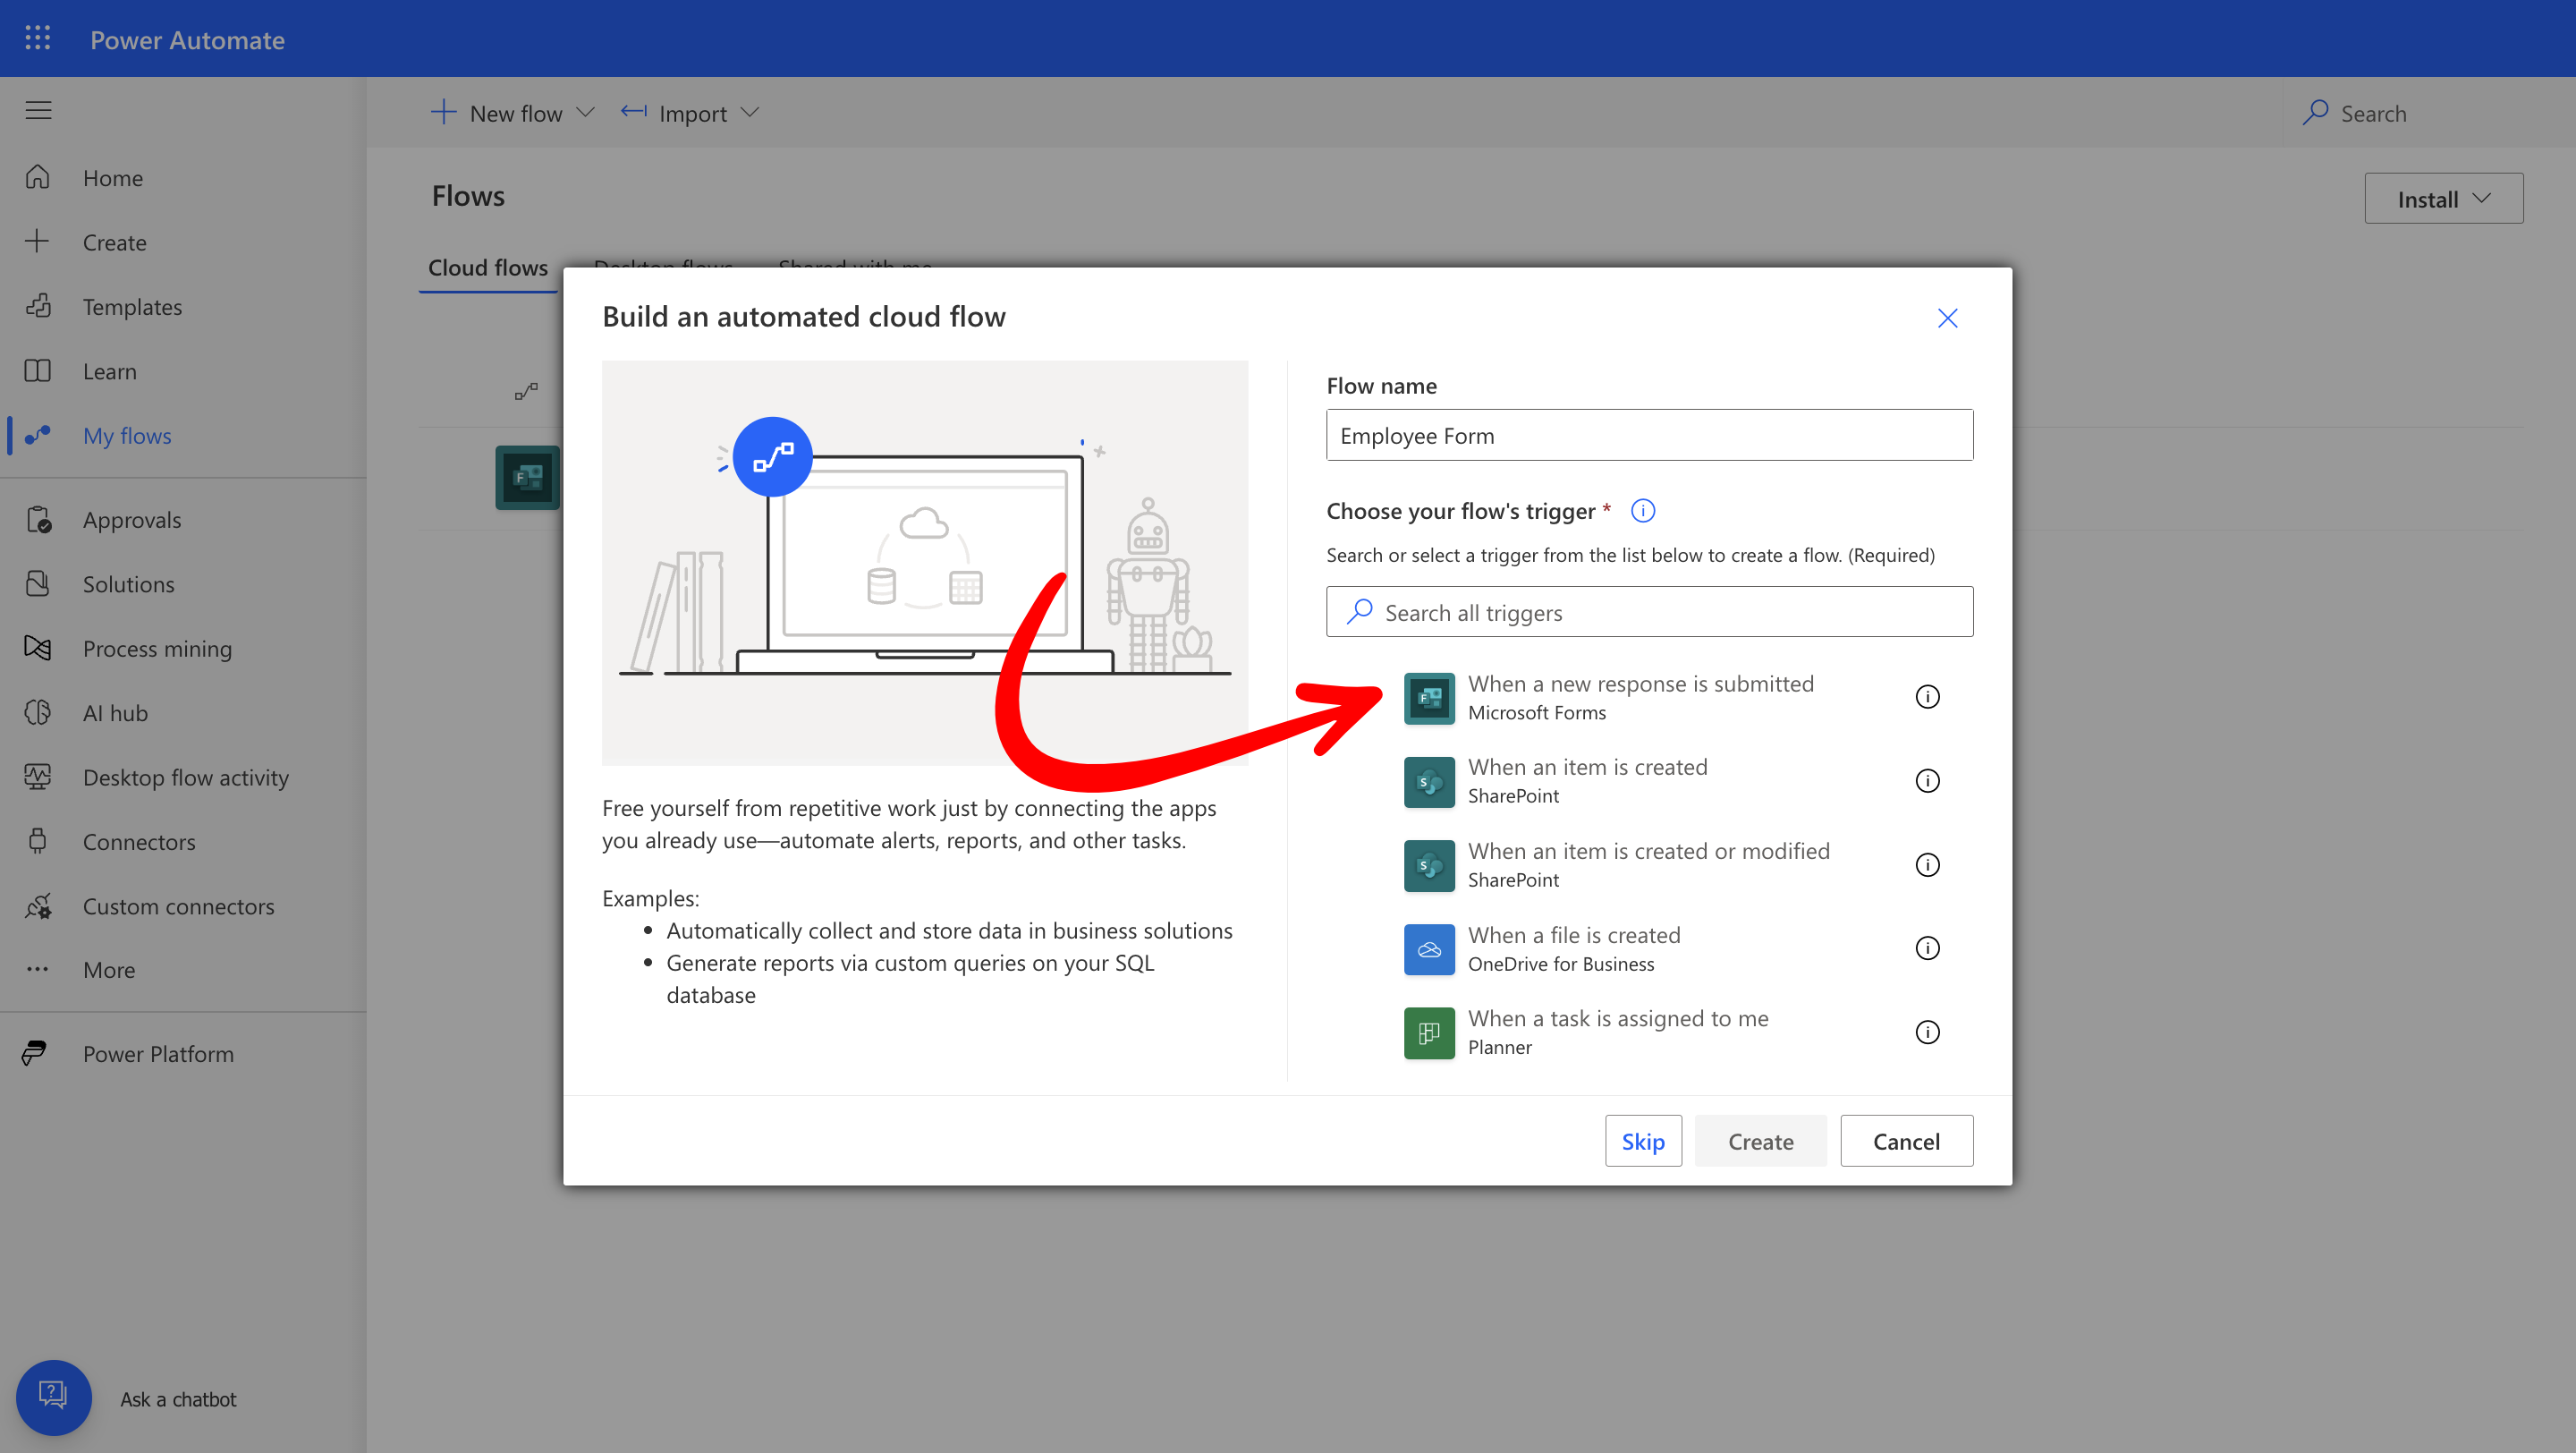This screenshot has width=2576, height=1453.
Task: Collapse the left navigation hamburger menu
Action: tap(38, 110)
